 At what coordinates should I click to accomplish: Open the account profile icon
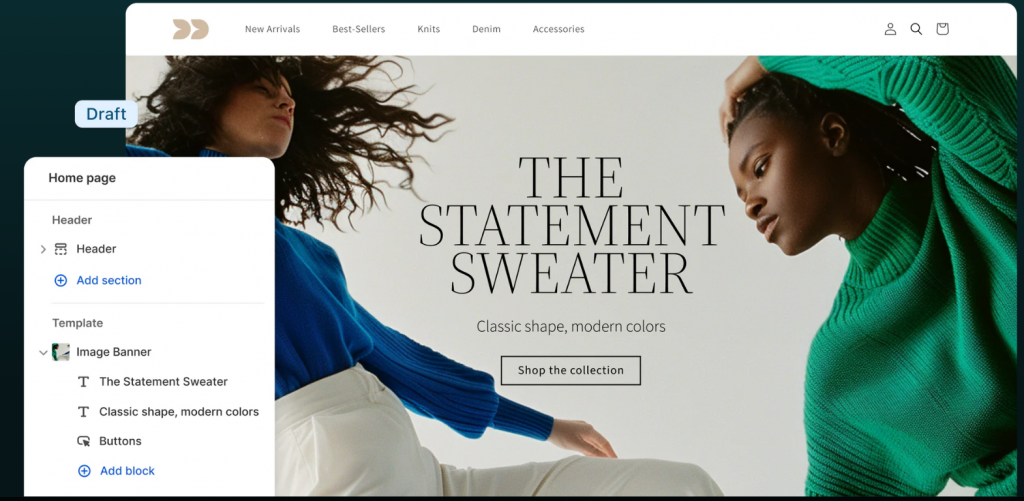coord(890,29)
